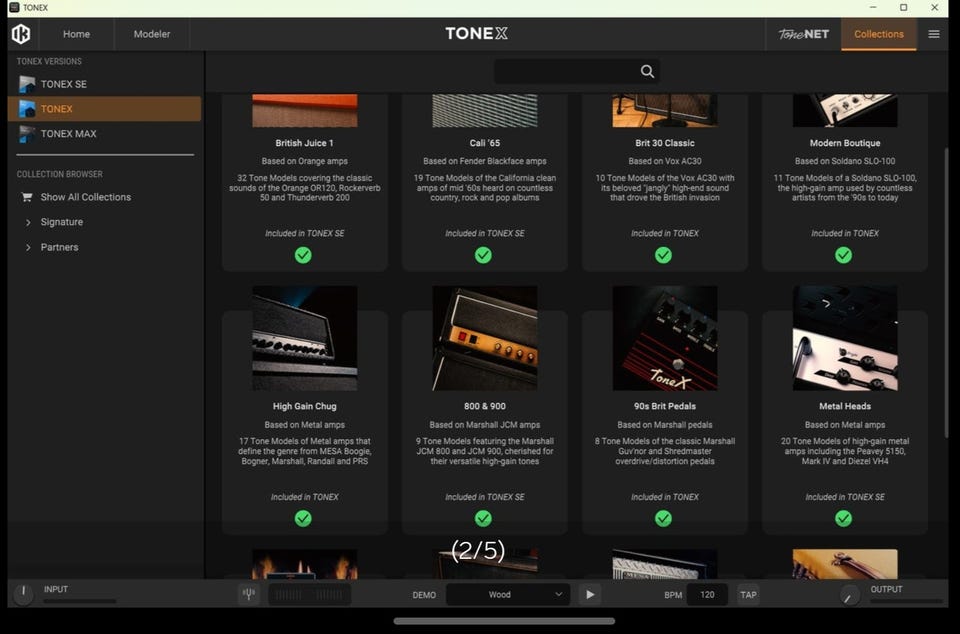
Task: Open the High Gain Chug thumbnail
Action: pyautogui.click(x=305, y=338)
